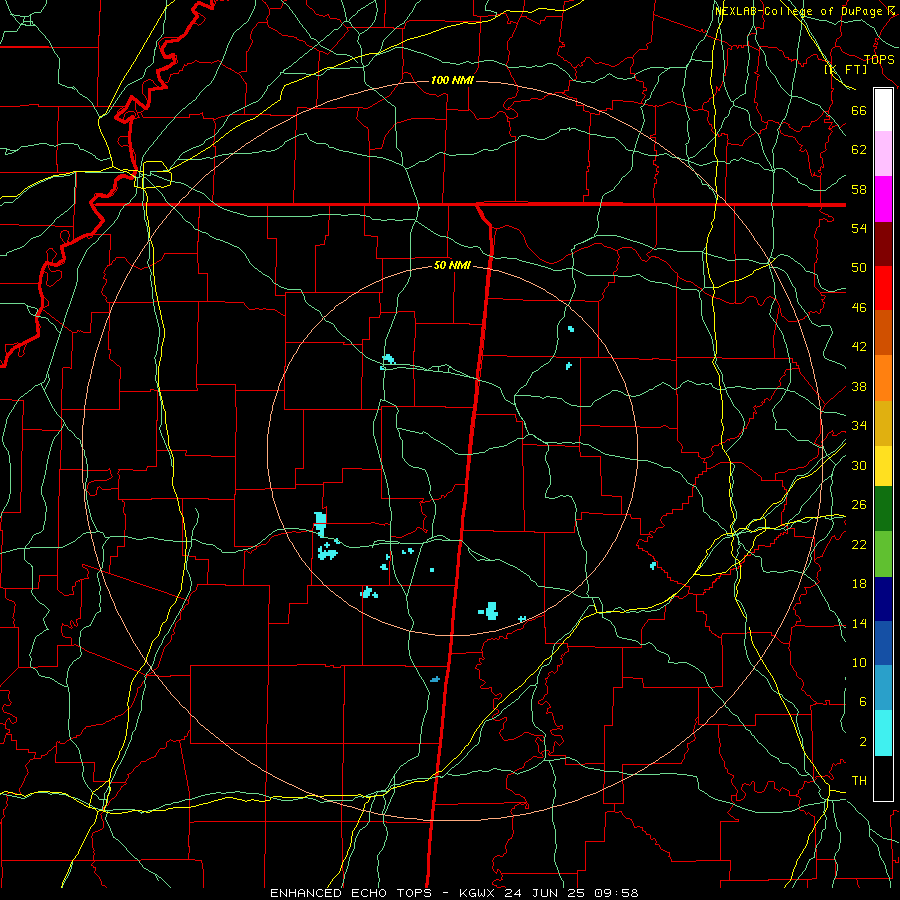Image resolution: width=900 pixels, height=900 pixels.
Task: Click the legend value 42
Action: pos(859,347)
